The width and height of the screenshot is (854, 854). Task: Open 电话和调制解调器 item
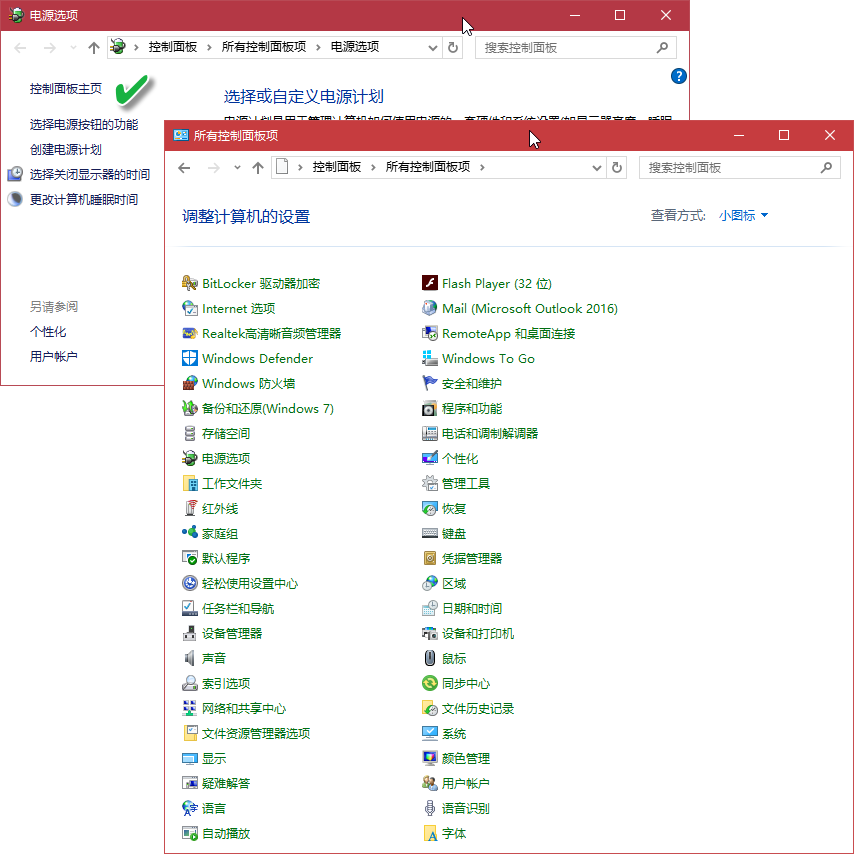coord(480,434)
